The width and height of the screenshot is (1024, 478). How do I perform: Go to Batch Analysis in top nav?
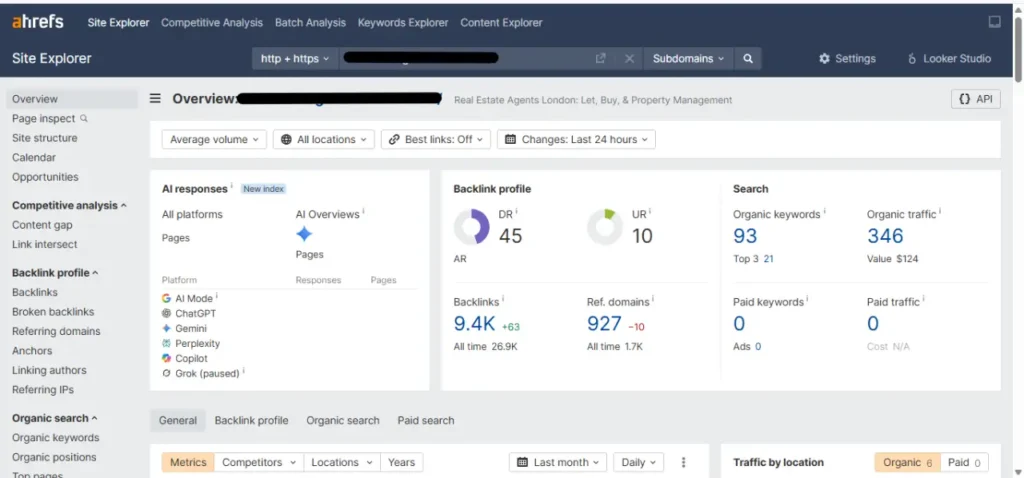tap(310, 22)
